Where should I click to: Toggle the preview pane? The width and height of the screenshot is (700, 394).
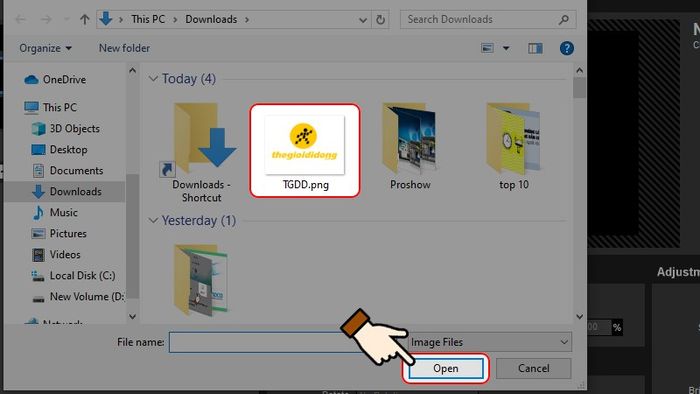coord(535,48)
